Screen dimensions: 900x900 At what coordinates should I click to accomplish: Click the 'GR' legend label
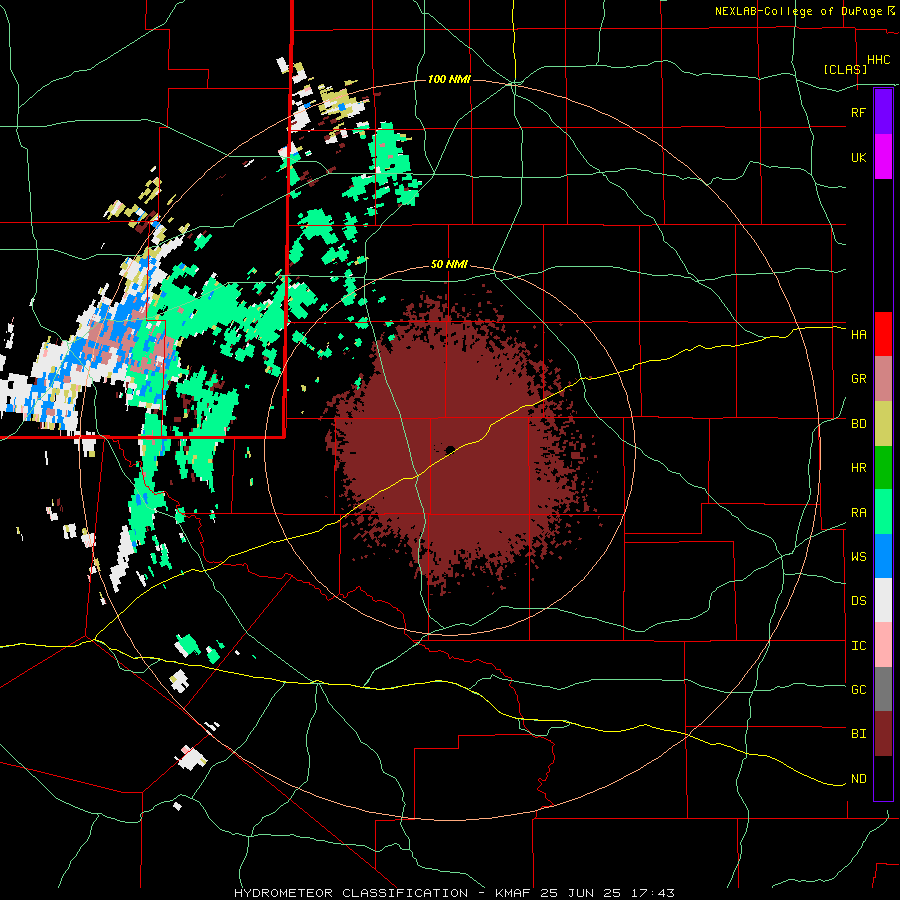coord(858,379)
